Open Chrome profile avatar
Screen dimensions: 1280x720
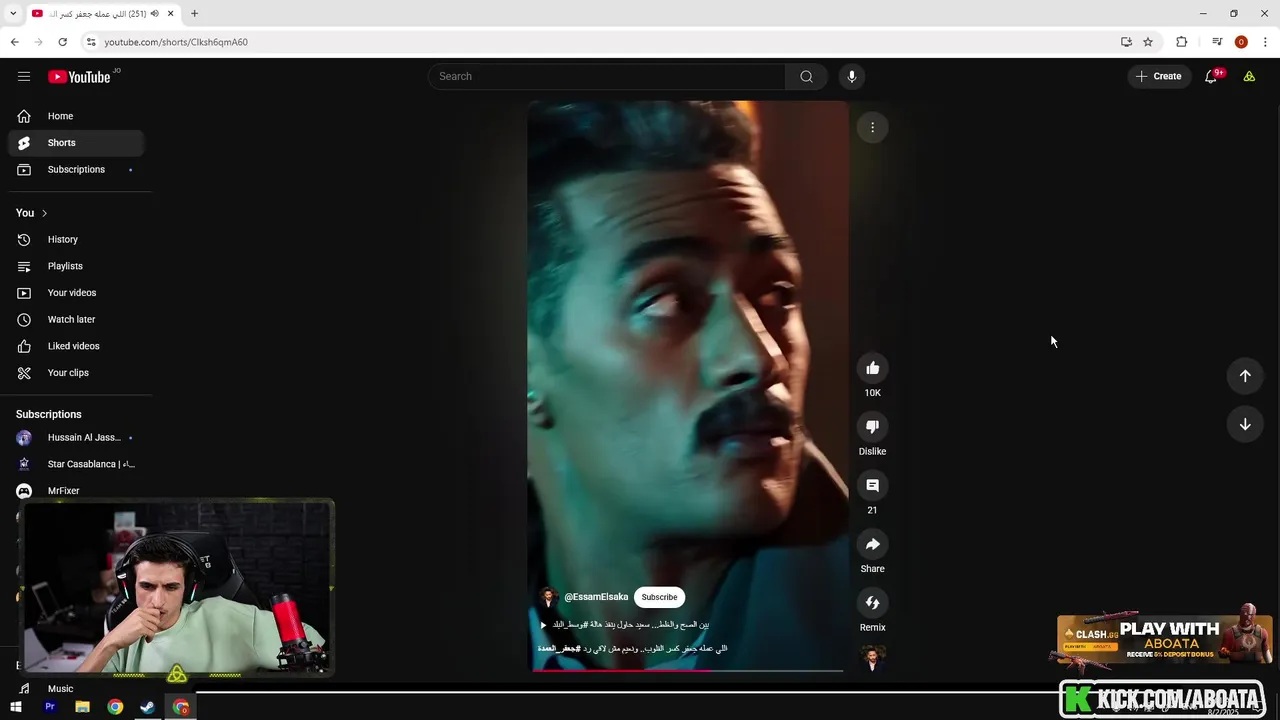1241,42
